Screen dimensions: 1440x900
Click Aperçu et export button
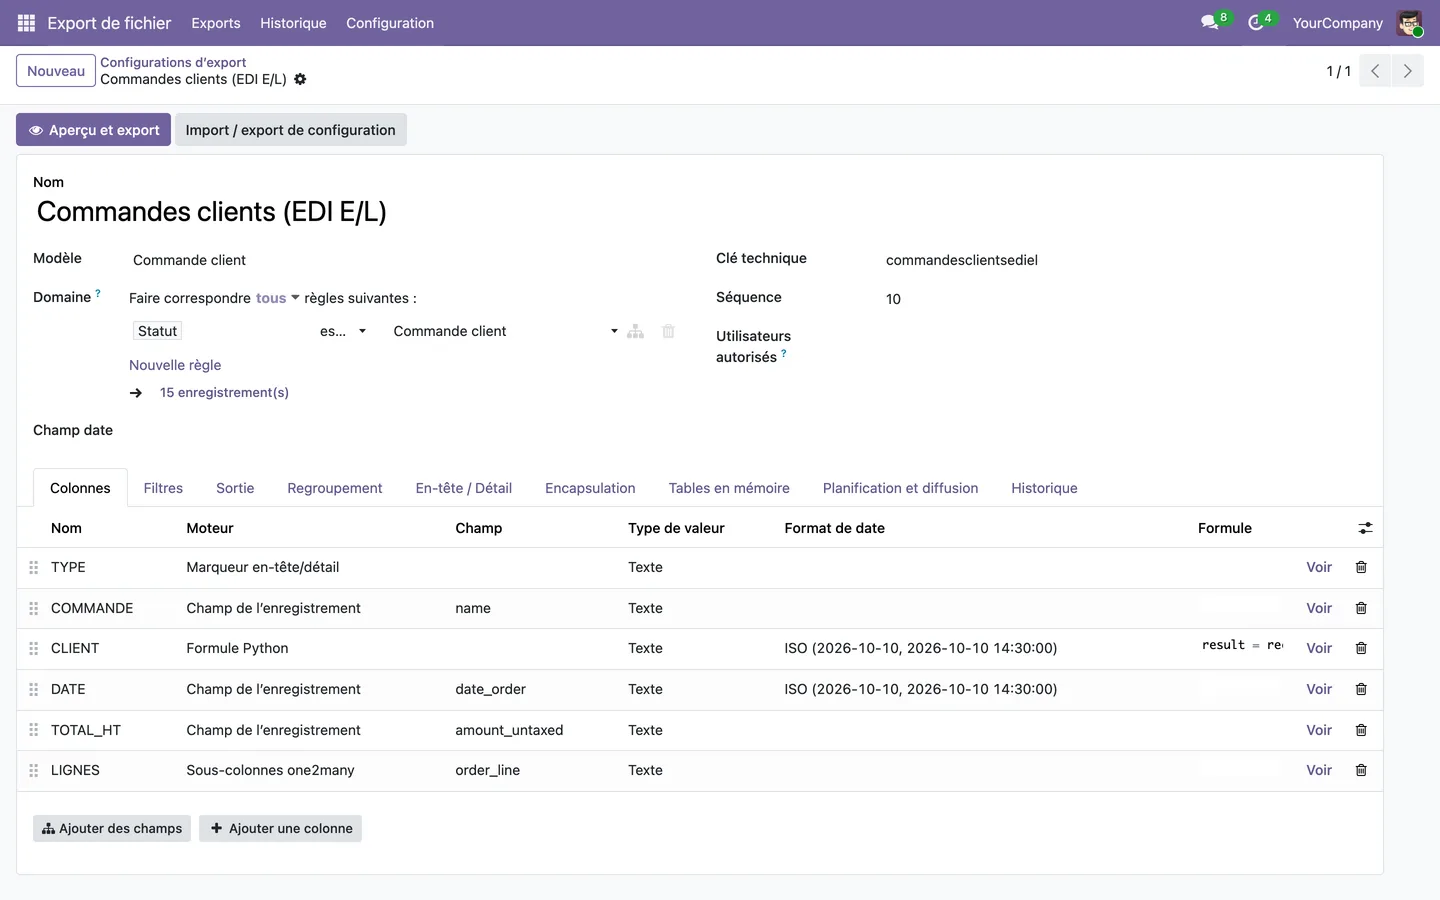click(x=93, y=130)
